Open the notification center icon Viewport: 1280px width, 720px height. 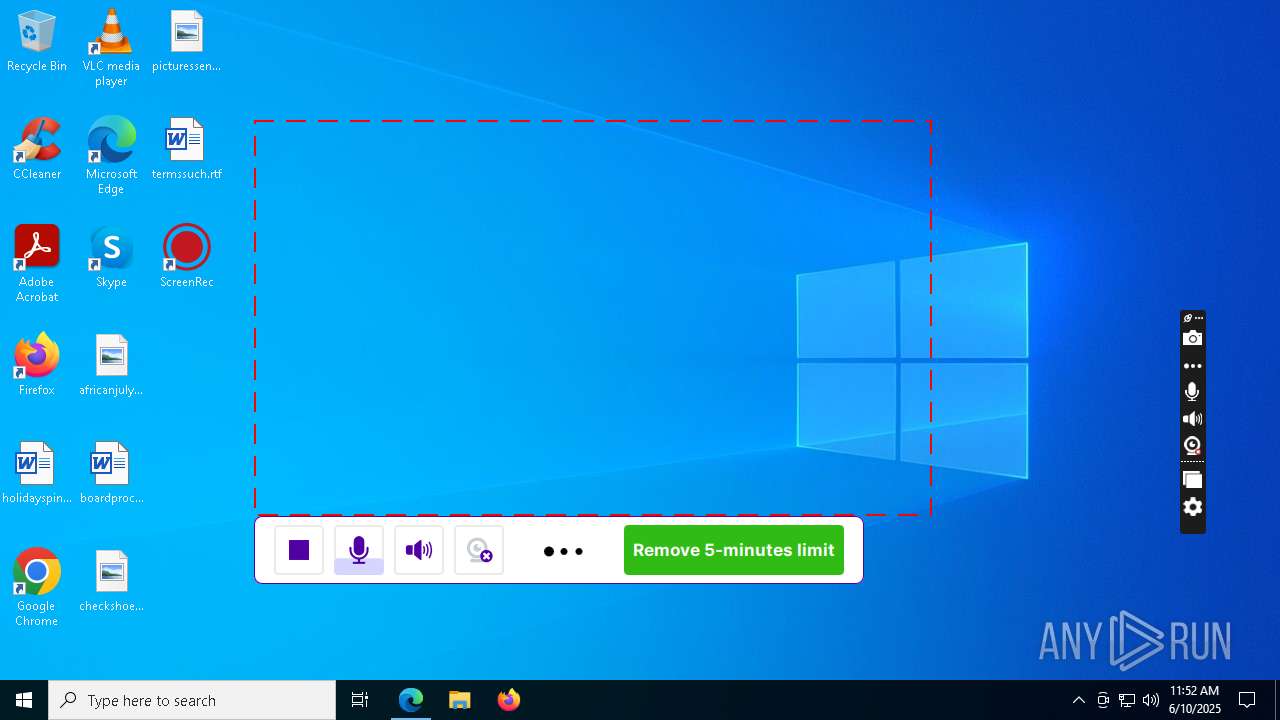click(x=1247, y=700)
